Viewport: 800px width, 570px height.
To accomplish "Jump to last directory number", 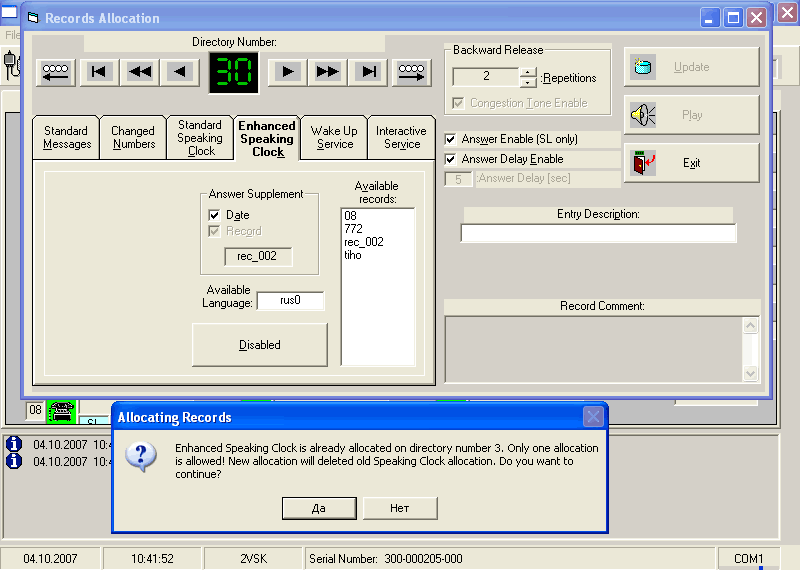I will coord(369,71).
